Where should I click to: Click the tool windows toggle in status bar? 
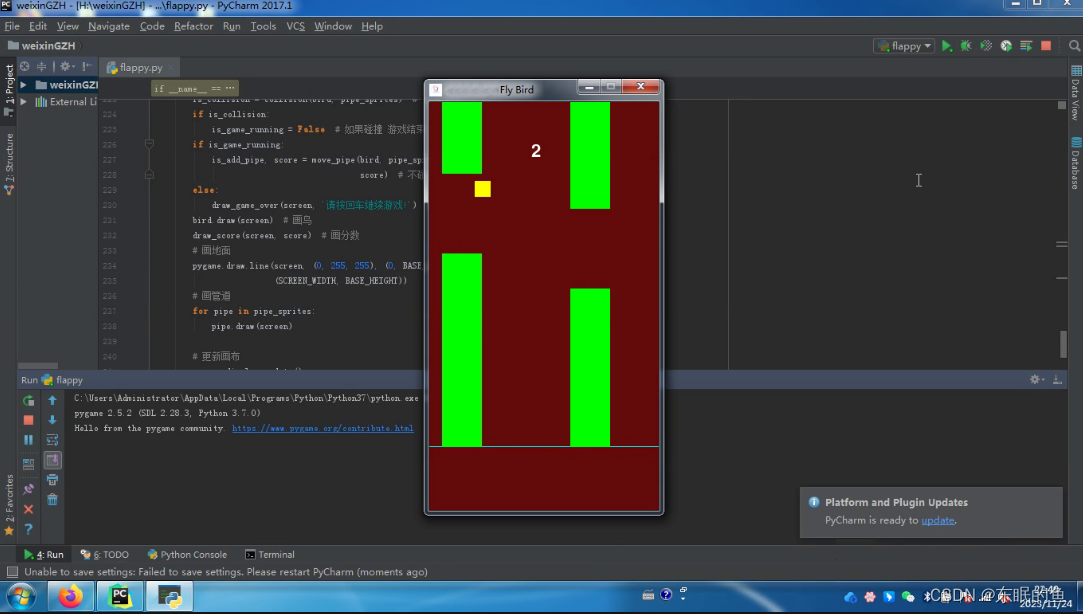pos(12,572)
